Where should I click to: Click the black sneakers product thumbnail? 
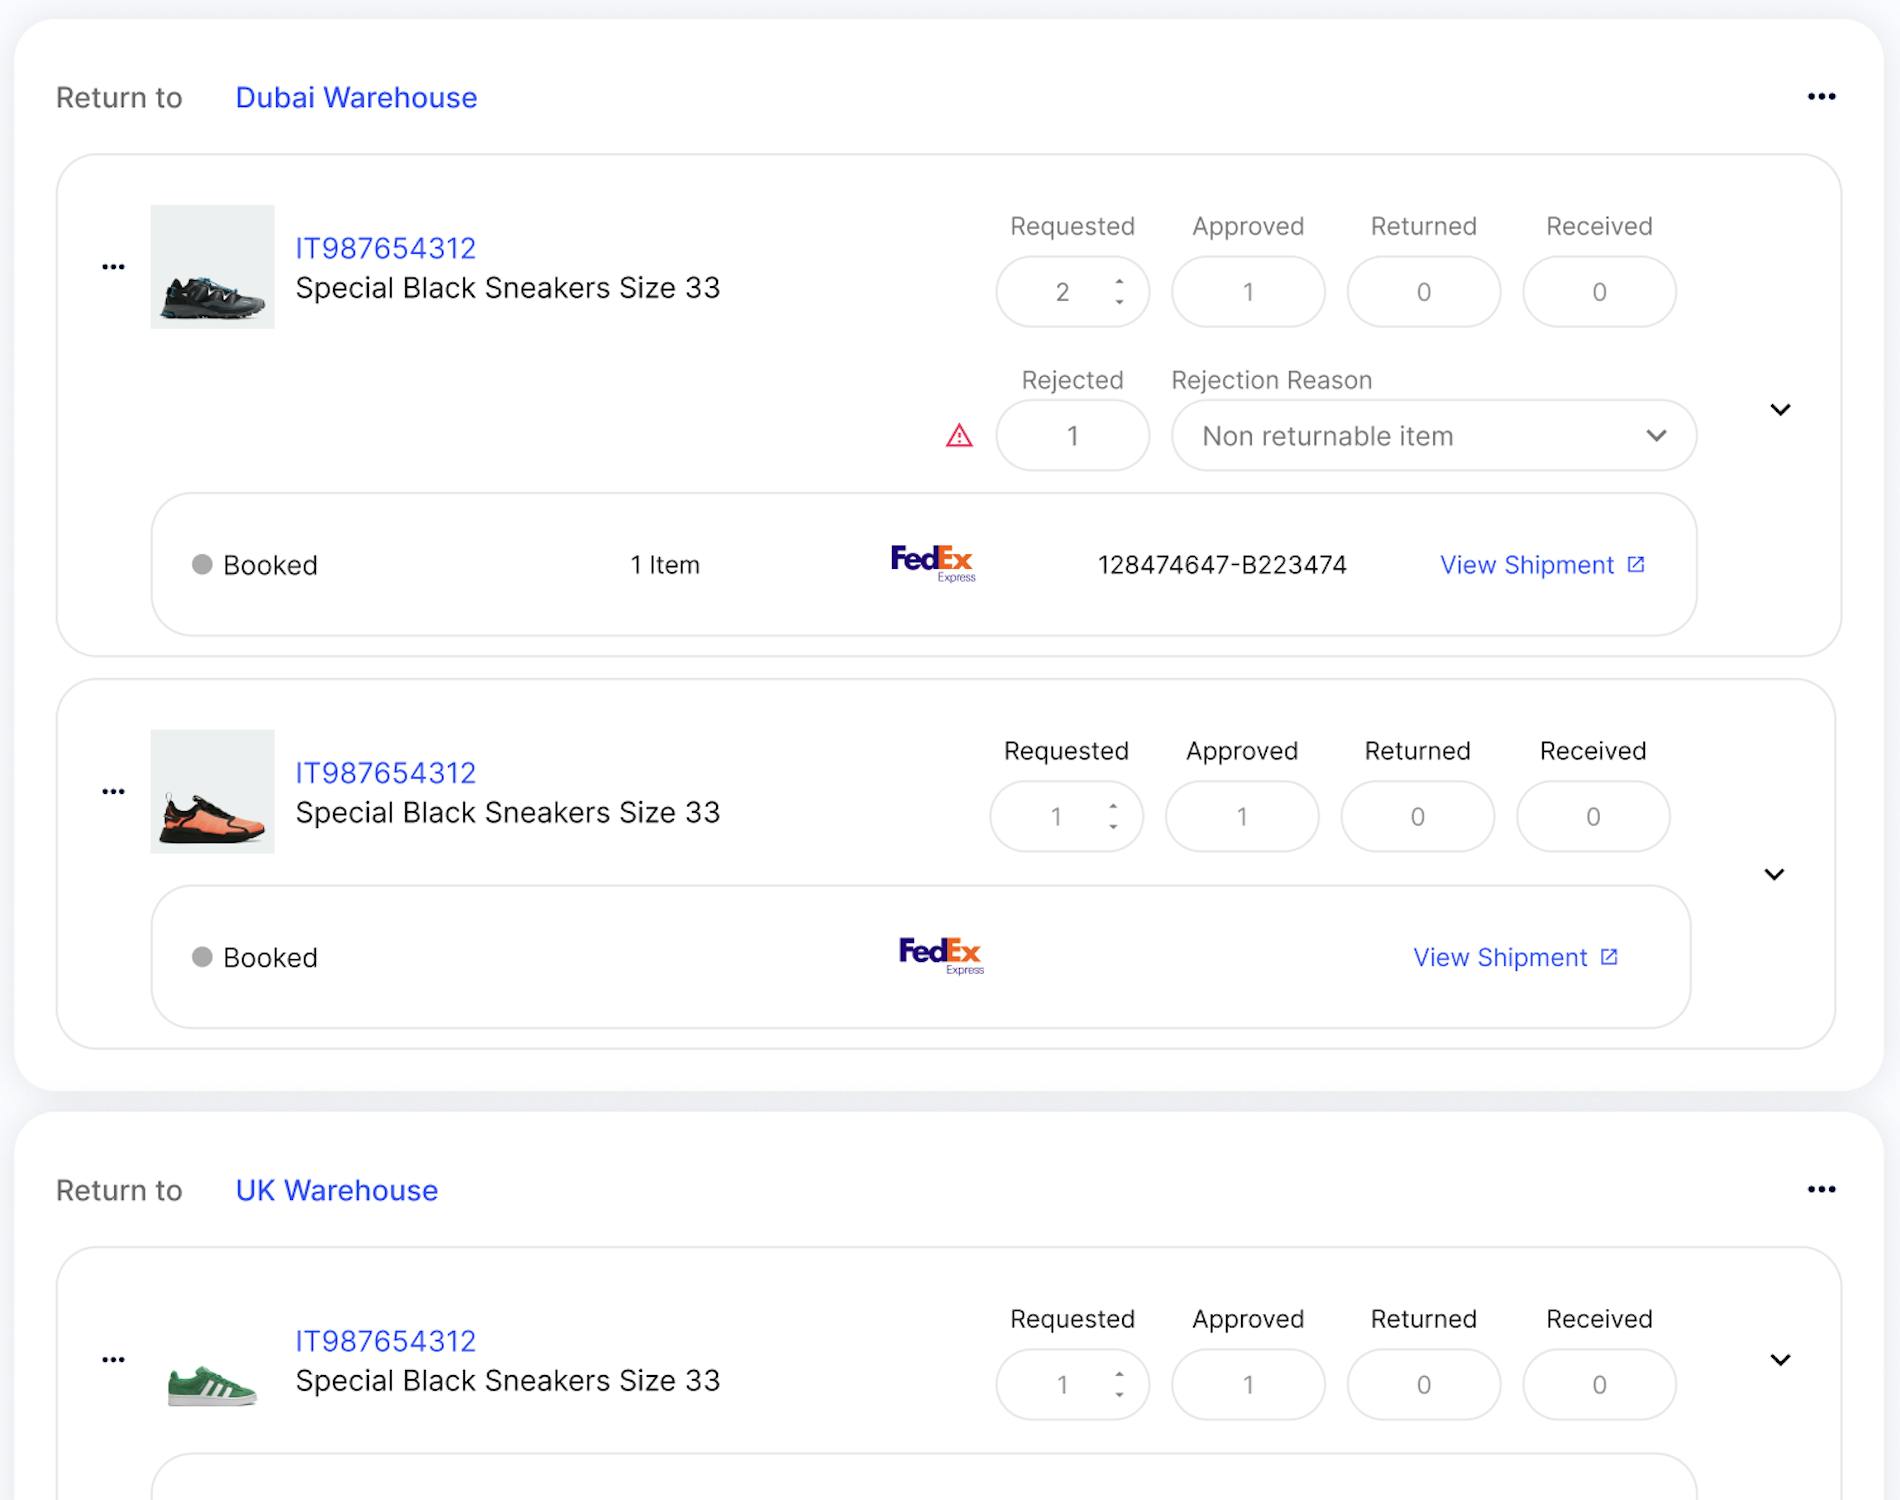[x=212, y=267]
